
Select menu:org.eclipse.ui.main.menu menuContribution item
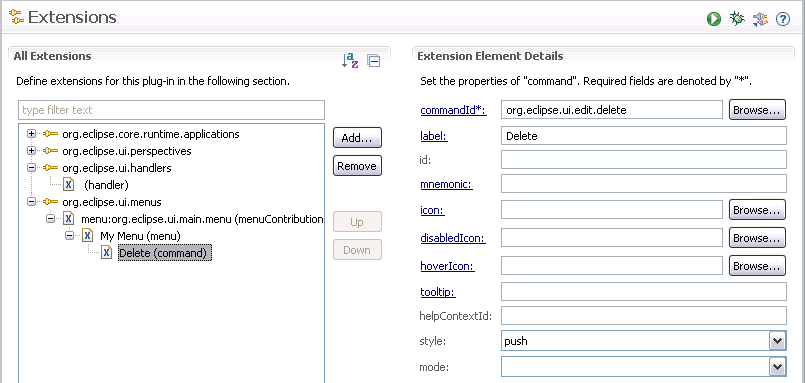(x=202, y=219)
